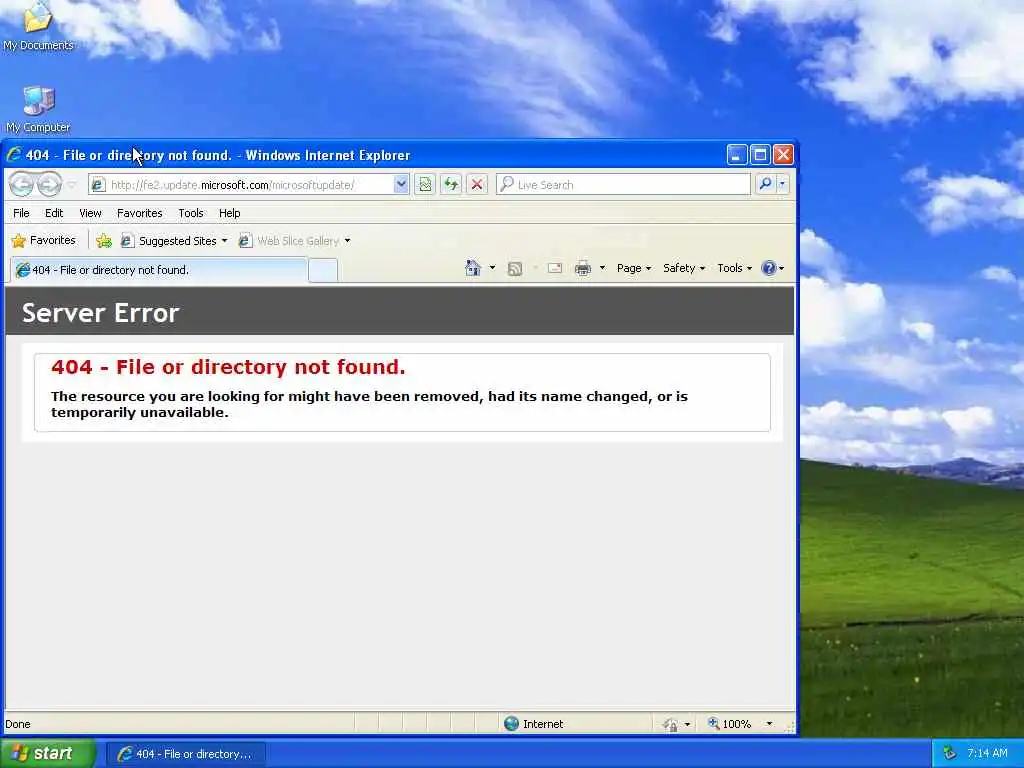Image resolution: width=1024 pixels, height=768 pixels.
Task: Click the Print icon
Action: pyautogui.click(x=583, y=268)
